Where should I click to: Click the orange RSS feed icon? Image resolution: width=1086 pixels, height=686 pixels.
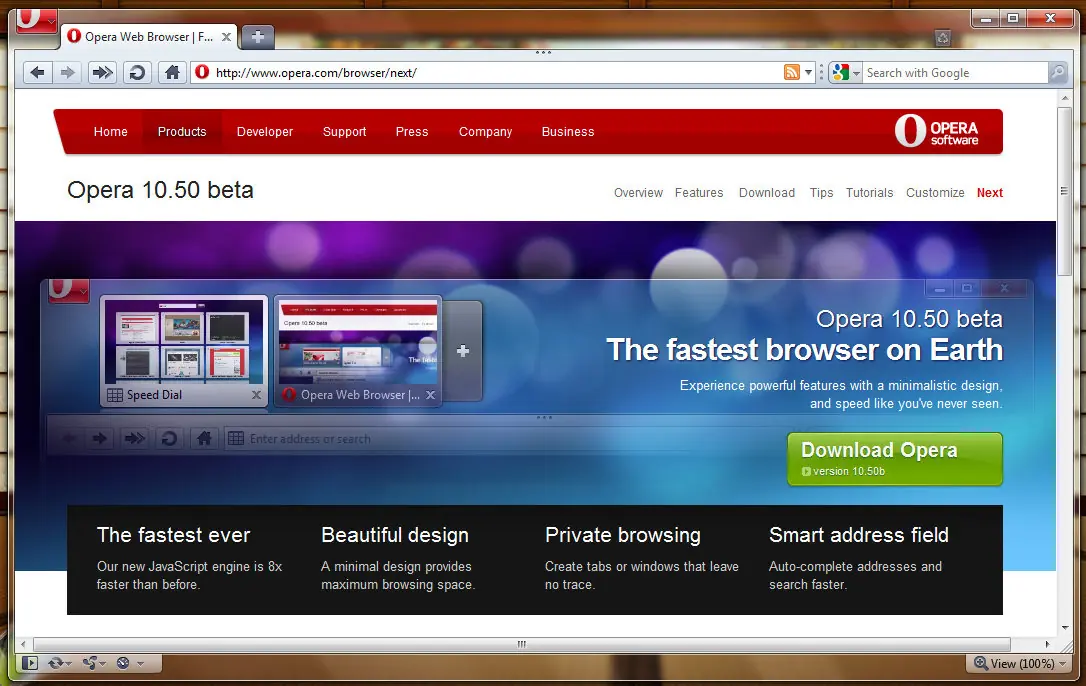pyautogui.click(x=792, y=72)
